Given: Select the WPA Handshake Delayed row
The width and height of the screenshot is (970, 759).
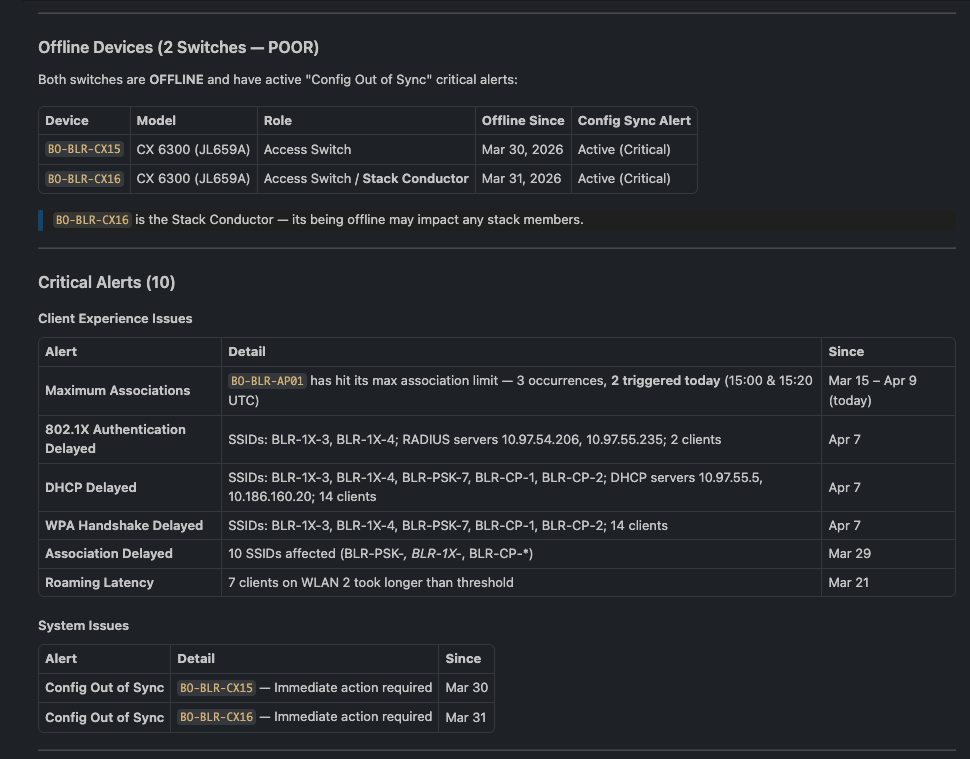Looking at the screenshot, I should pyautogui.click(x=124, y=525).
